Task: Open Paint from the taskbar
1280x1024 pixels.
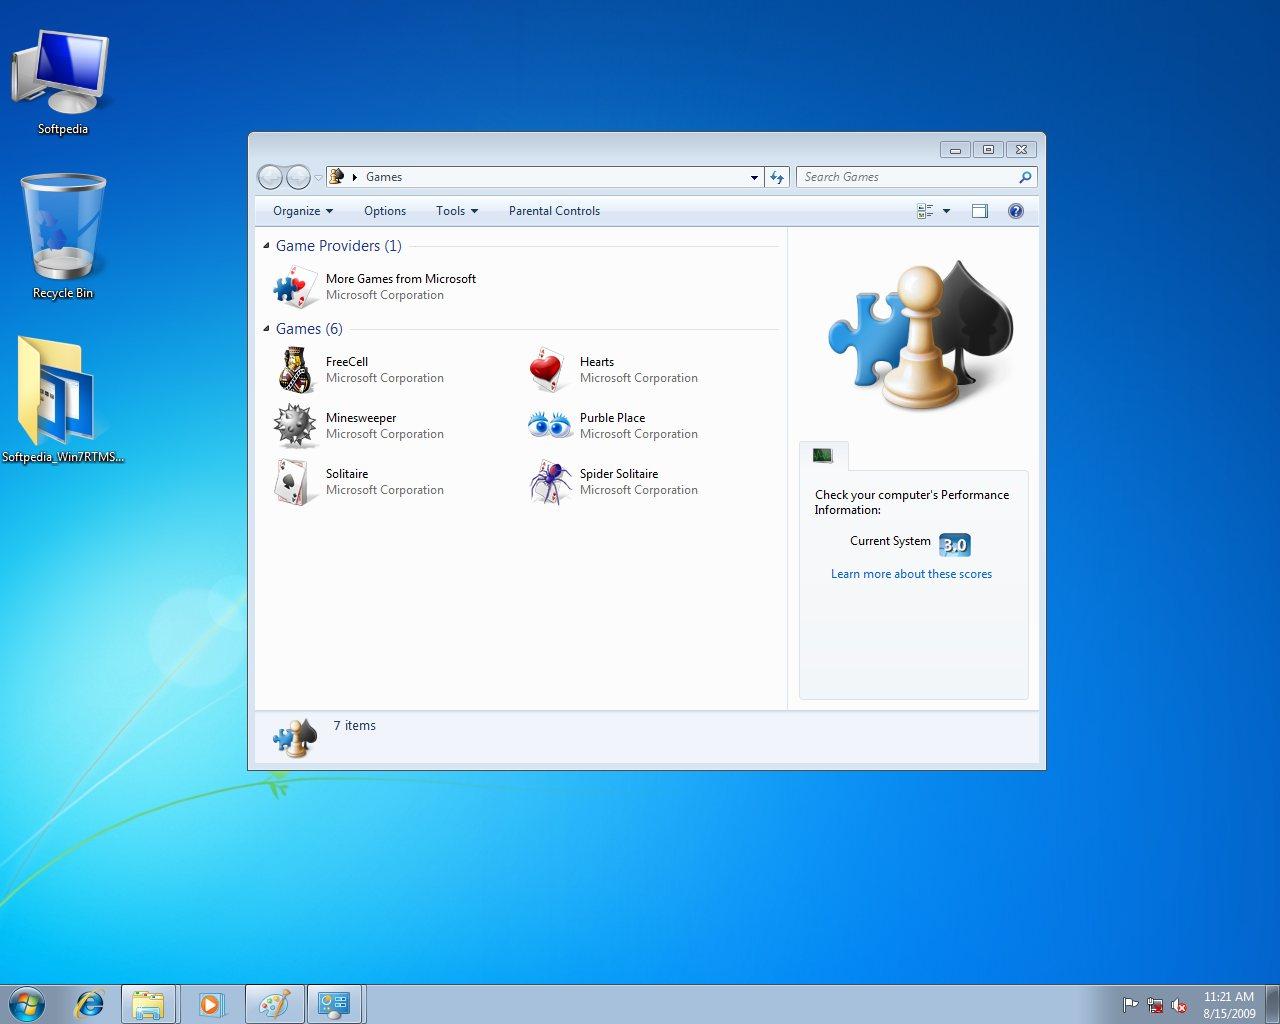Action: [273, 1004]
